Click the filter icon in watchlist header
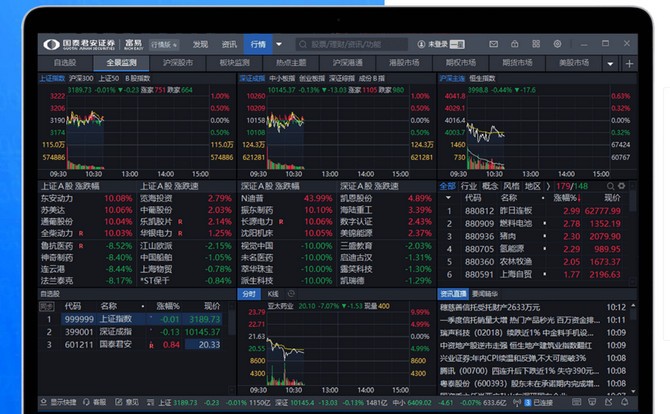670x414 pixels. [47, 306]
